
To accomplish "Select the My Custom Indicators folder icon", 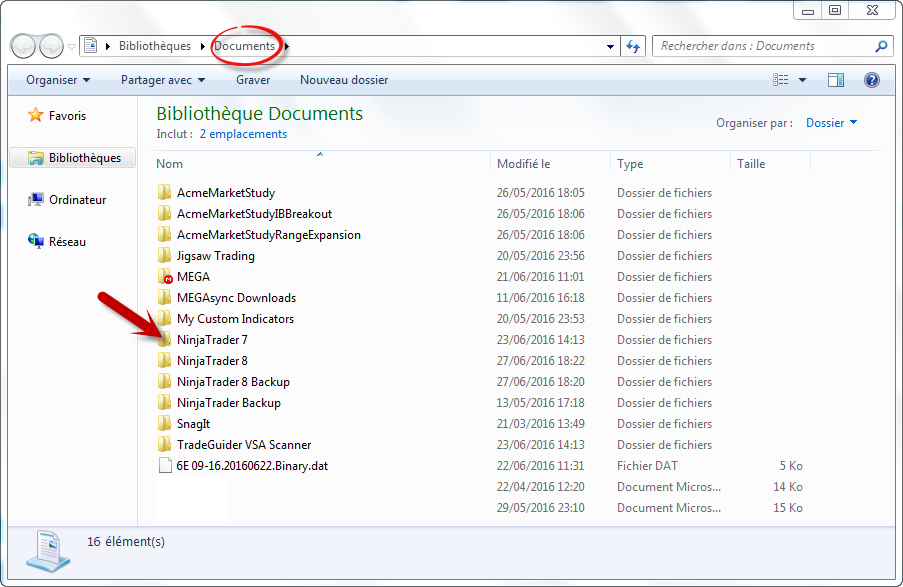I will [165, 319].
